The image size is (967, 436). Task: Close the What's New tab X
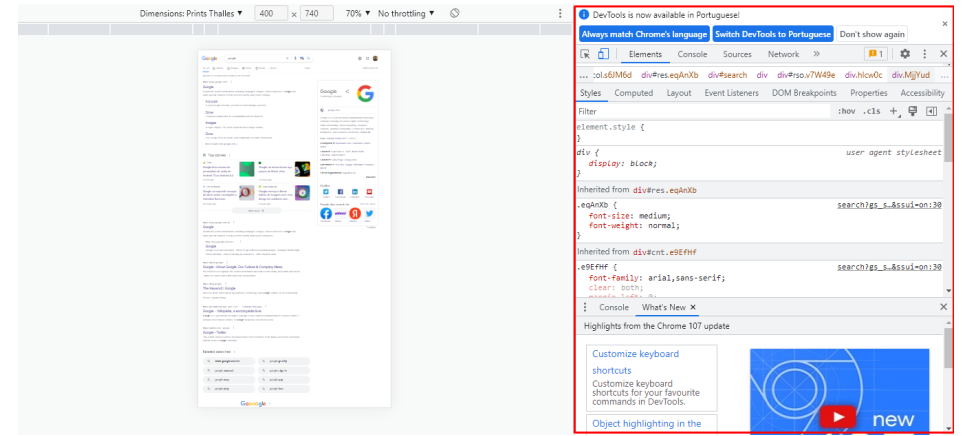click(x=693, y=307)
